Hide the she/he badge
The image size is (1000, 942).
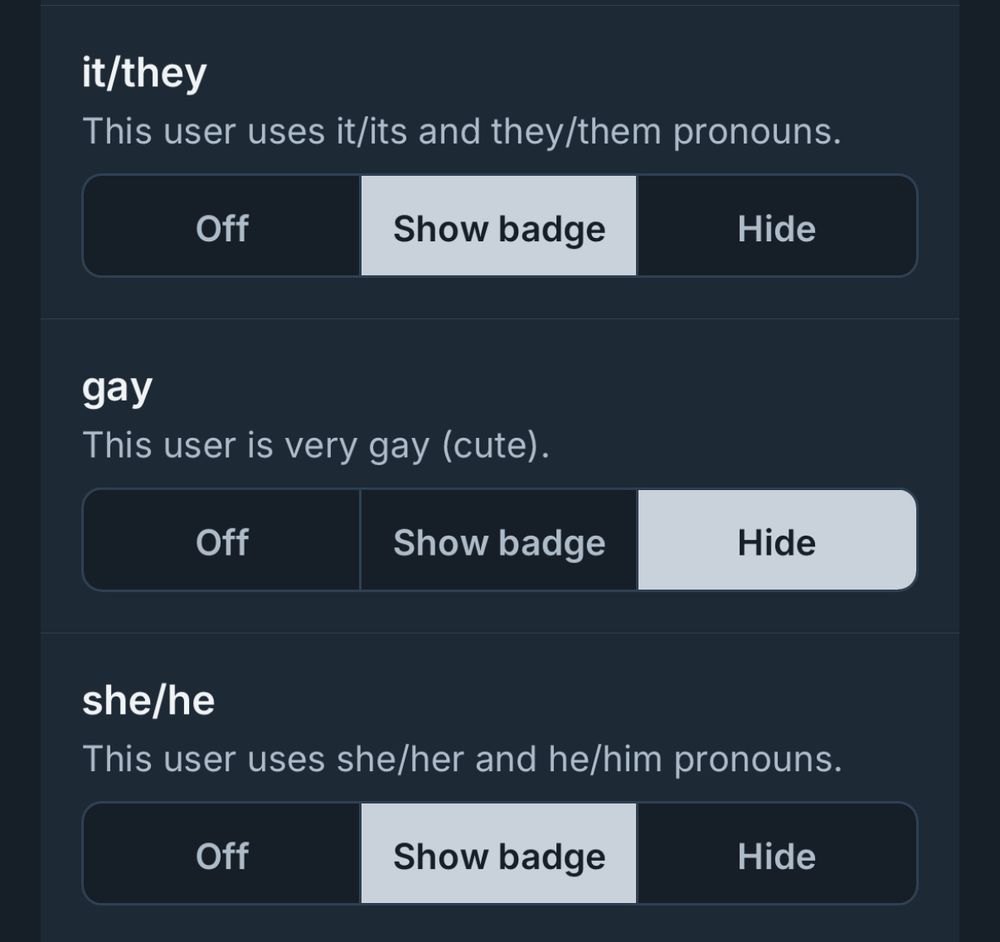tap(777, 855)
